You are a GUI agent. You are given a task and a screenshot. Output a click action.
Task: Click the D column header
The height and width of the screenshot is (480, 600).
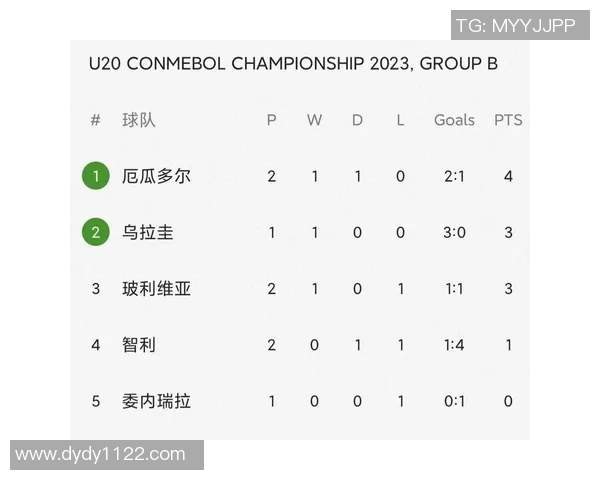coord(358,120)
